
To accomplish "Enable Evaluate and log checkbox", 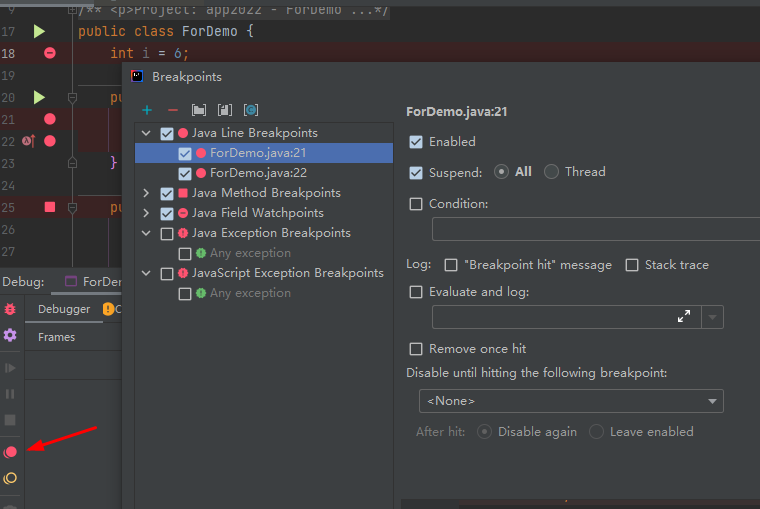I will tap(416, 292).
